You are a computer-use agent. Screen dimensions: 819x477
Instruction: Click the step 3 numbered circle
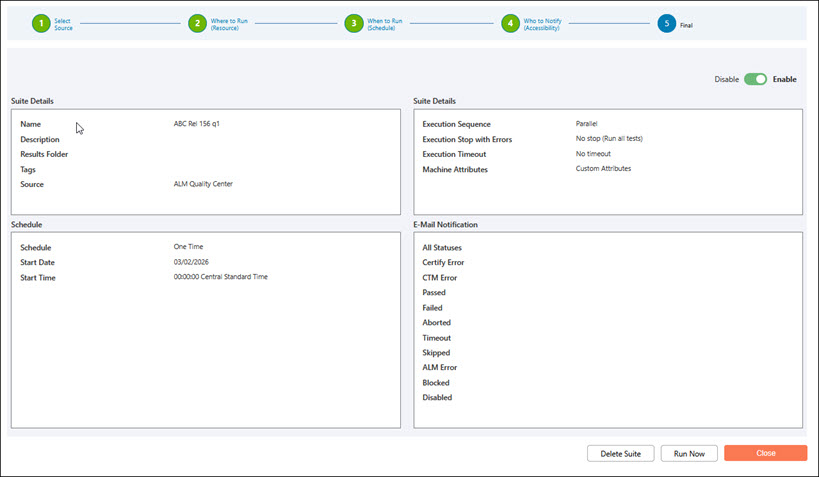tap(354, 24)
